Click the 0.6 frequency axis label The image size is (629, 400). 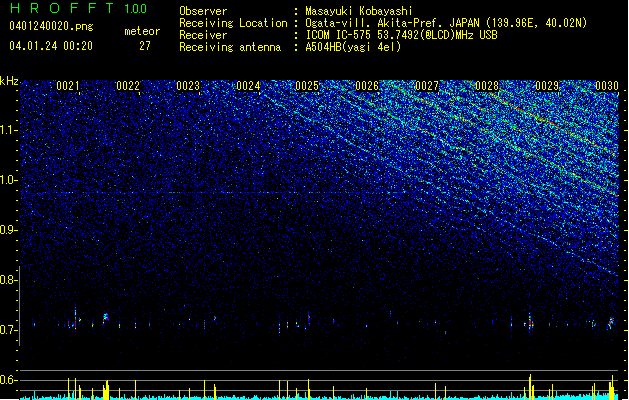click(x=9, y=380)
